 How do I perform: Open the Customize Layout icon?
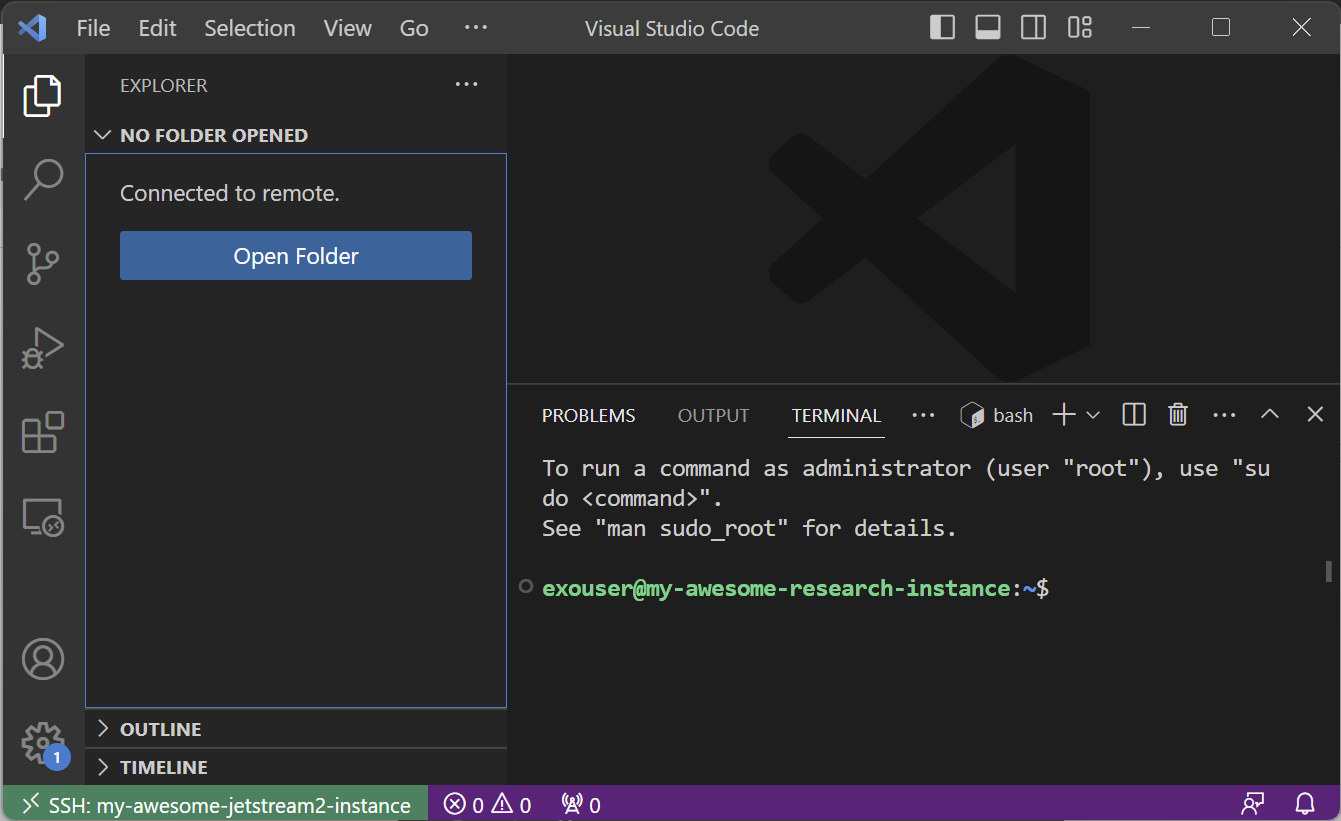point(1079,28)
